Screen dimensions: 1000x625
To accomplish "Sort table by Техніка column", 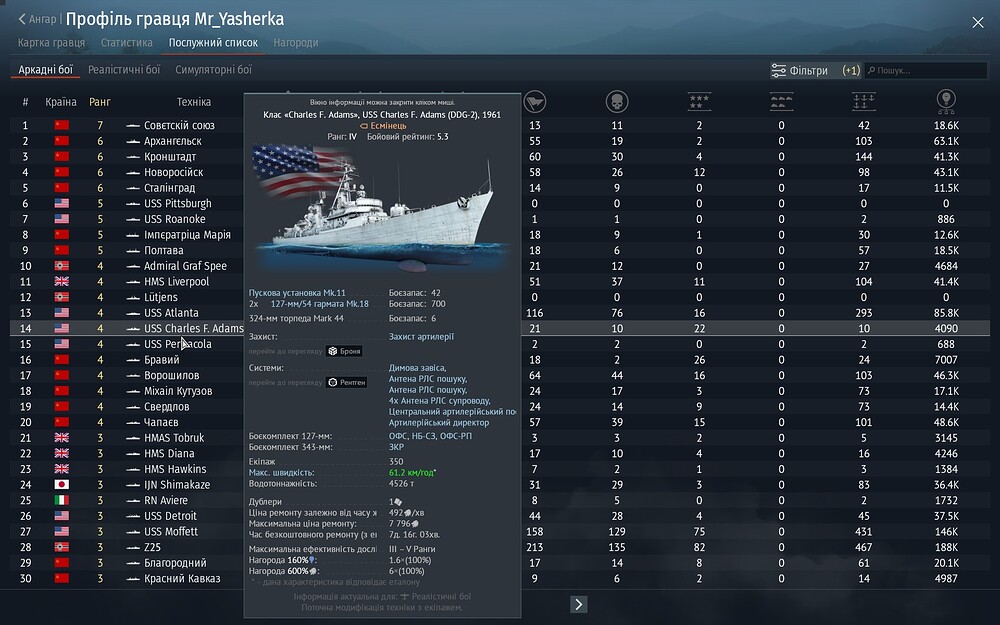I will point(193,102).
